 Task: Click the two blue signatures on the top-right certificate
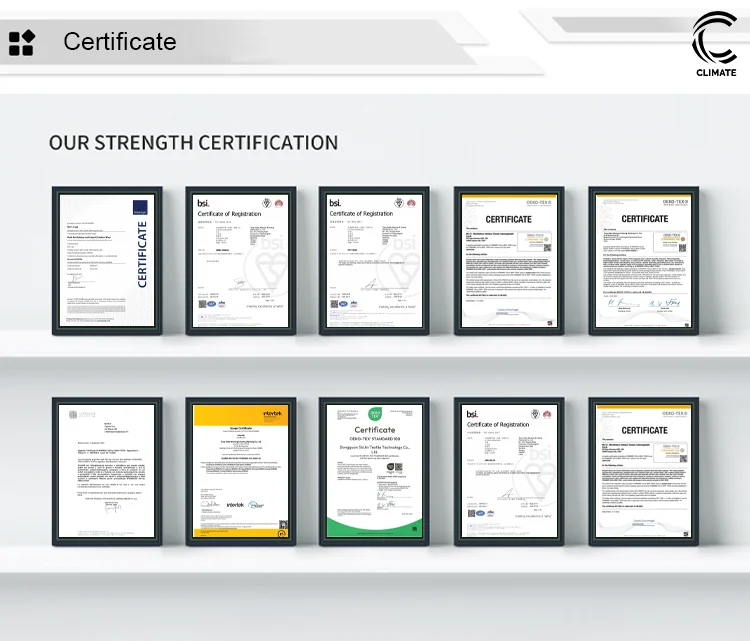click(x=644, y=303)
